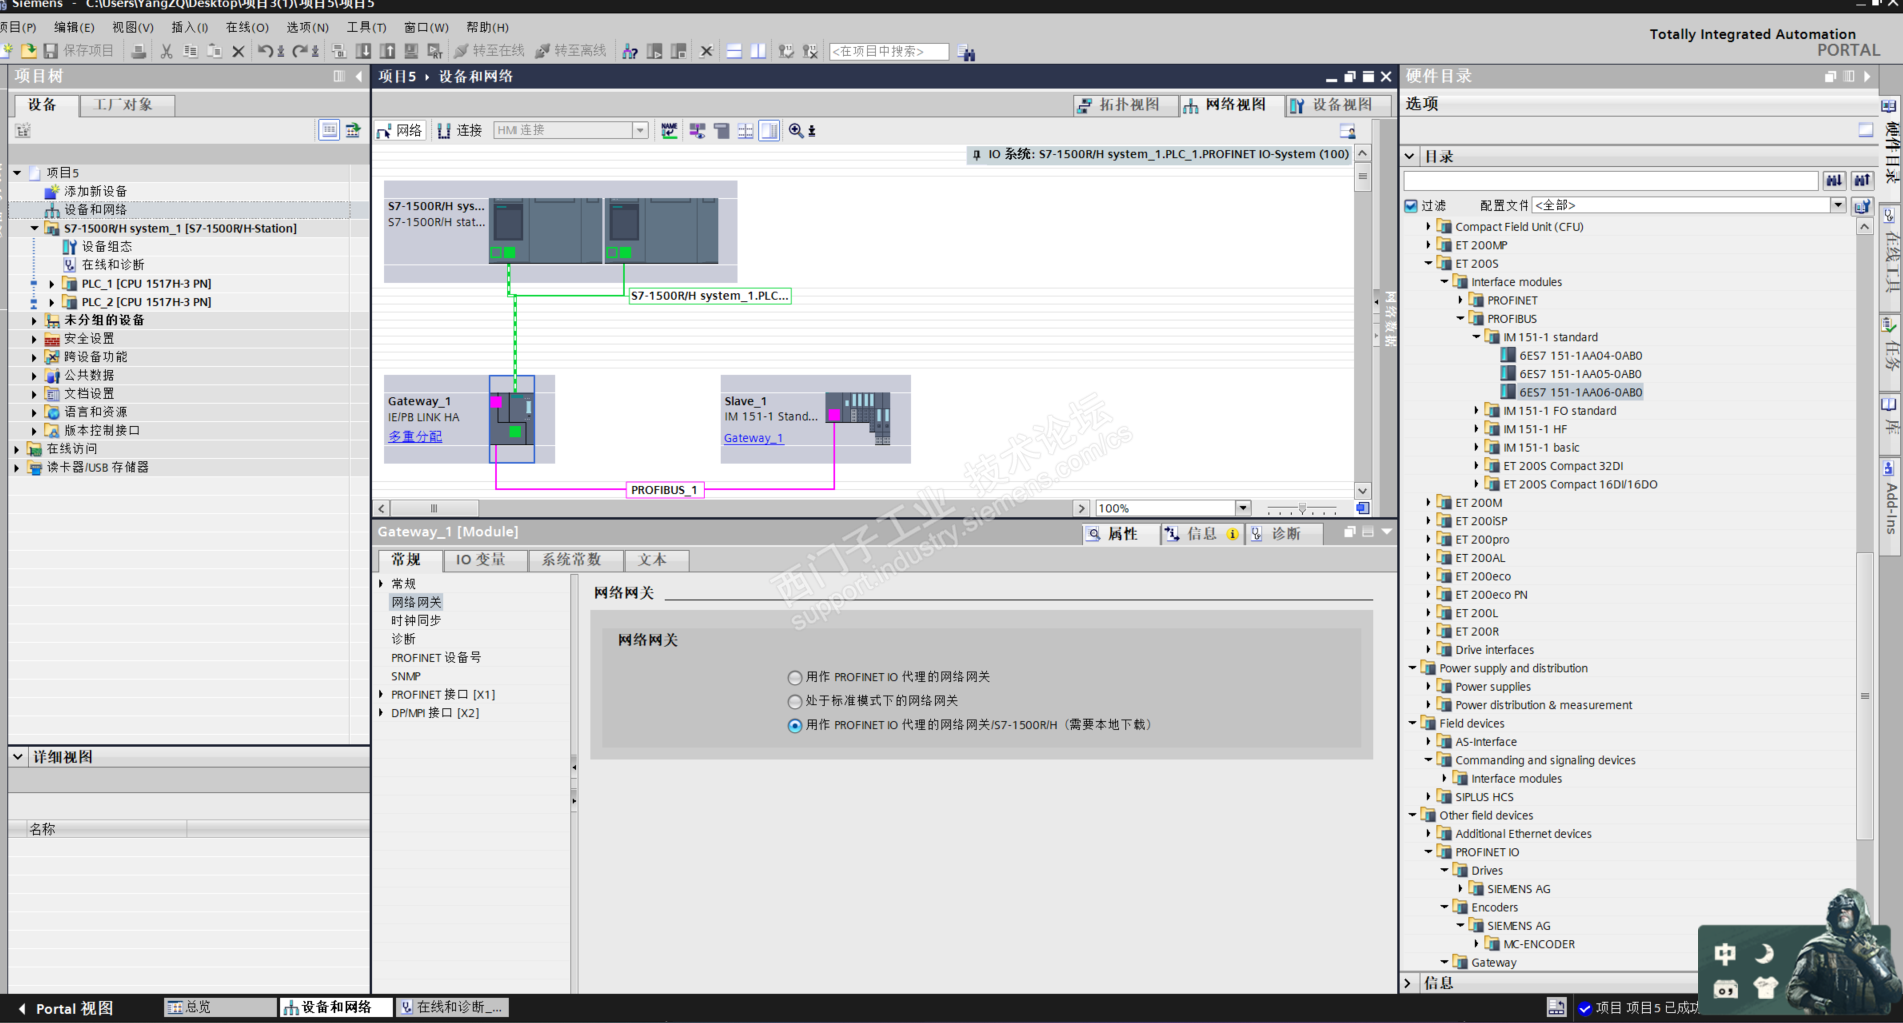Open the HMI 连接 connection type dropdown
This screenshot has width=1903, height=1023.
click(x=639, y=131)
